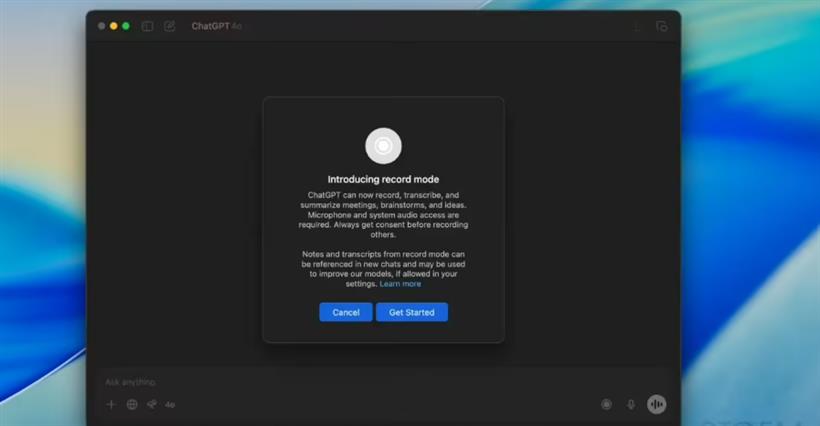
Task: Click the "Introducing record mode" heading
Action: tap(383, 179)
